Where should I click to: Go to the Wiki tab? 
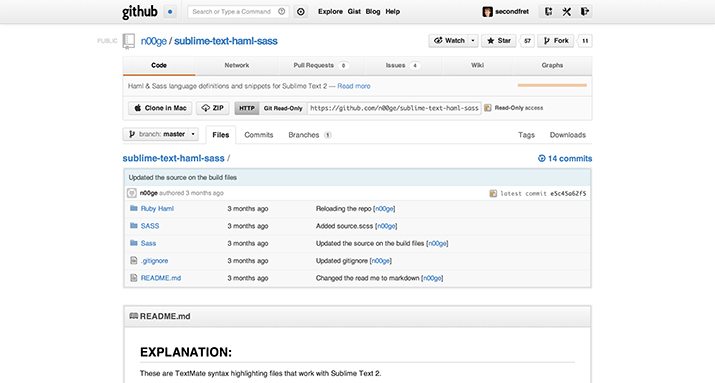(477, 66)
